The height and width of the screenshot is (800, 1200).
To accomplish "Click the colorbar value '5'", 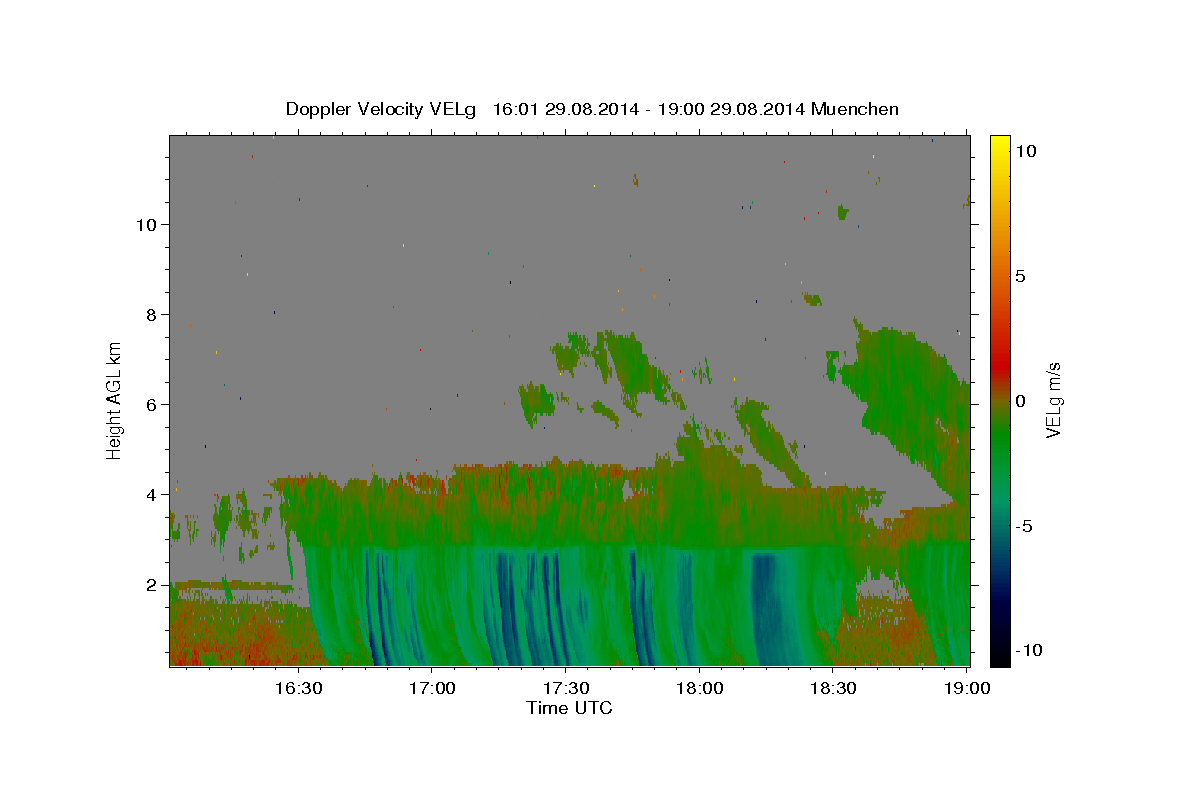I will 1020,276.
